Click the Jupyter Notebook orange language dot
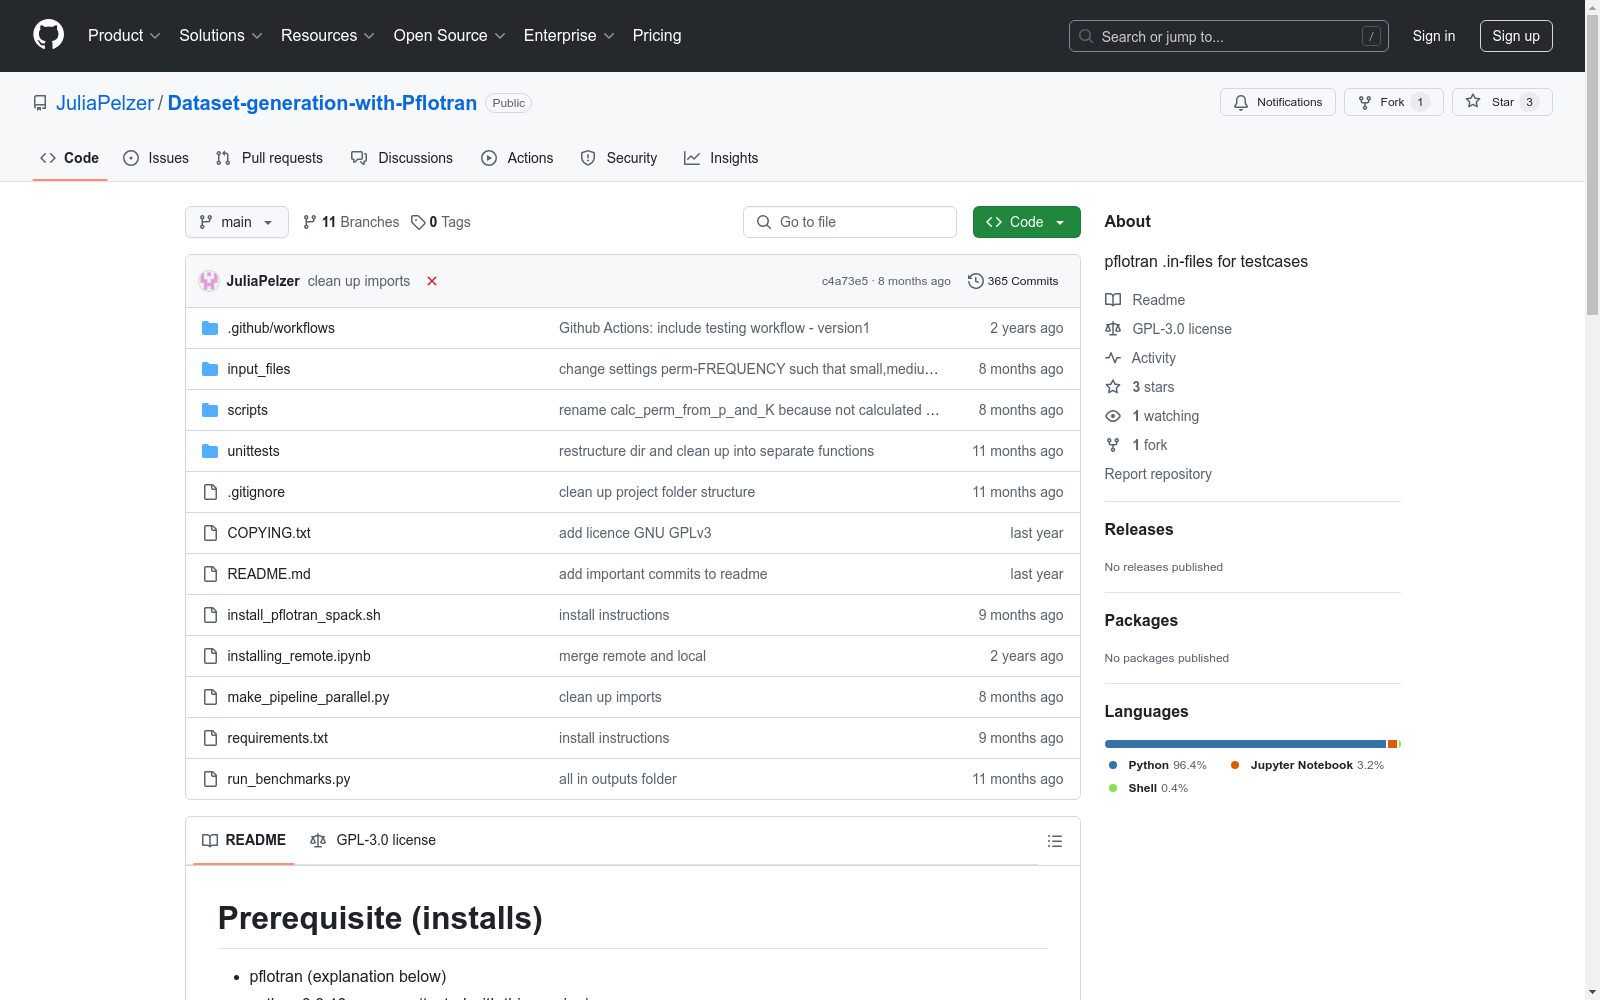 pyautogui.click(x=1235, y=765)
